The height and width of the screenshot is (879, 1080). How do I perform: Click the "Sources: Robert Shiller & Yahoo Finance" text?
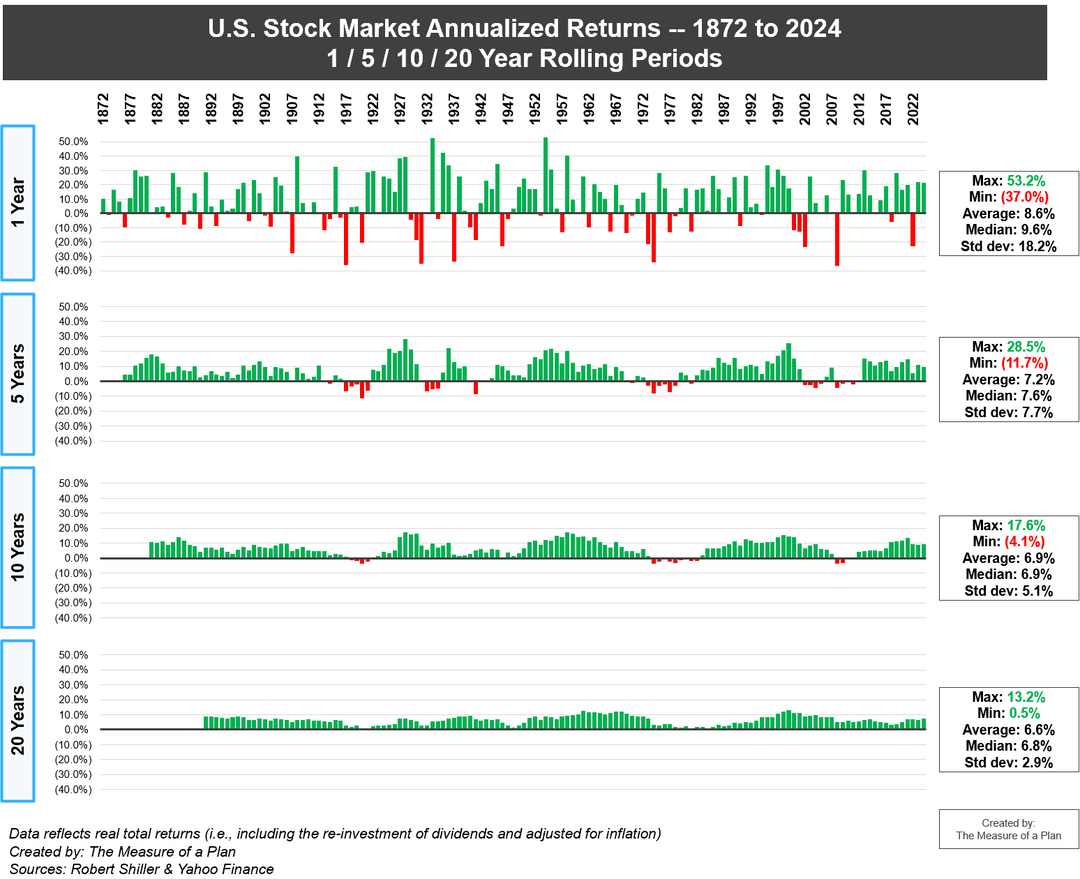pyautogui.click(x=138, y=869)
